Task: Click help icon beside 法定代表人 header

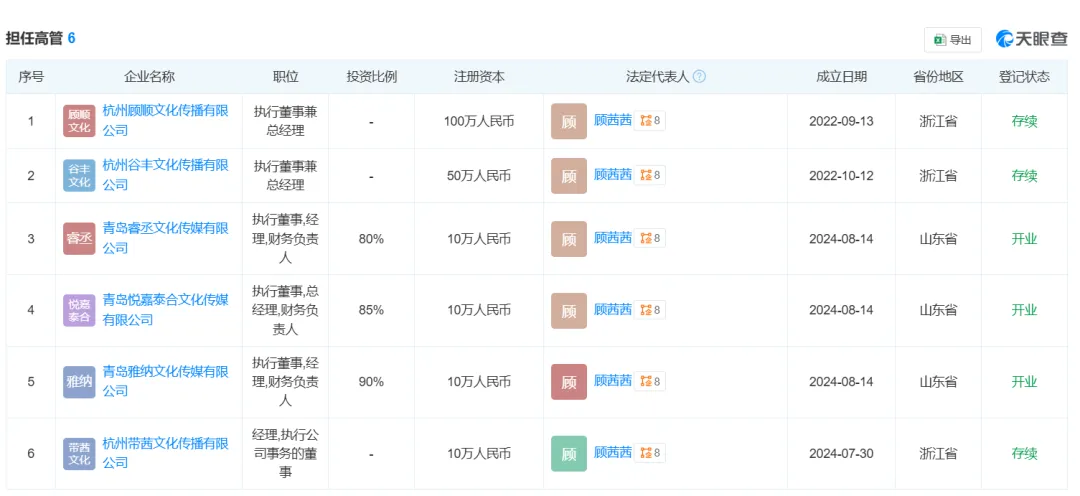Action: (x=699, y=77)
